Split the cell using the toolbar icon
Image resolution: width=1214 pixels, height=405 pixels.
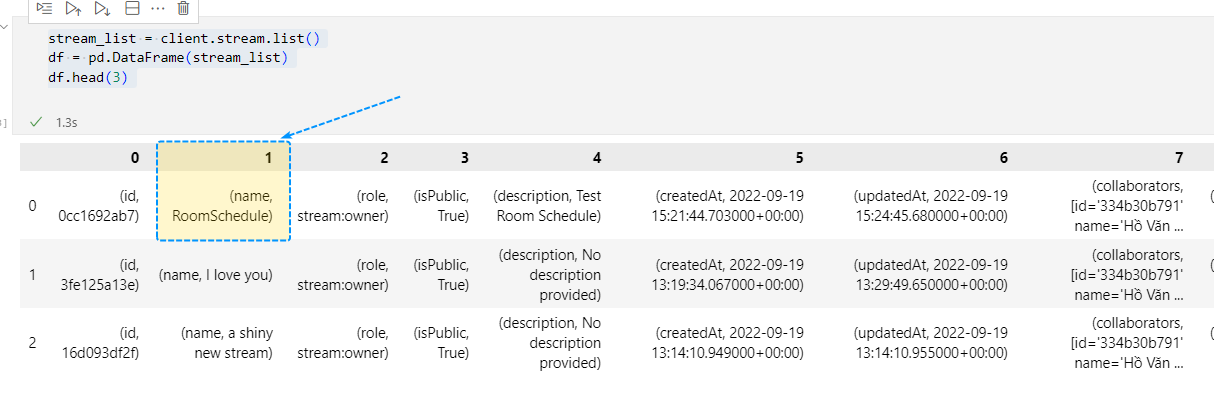[x=131, y=8]
